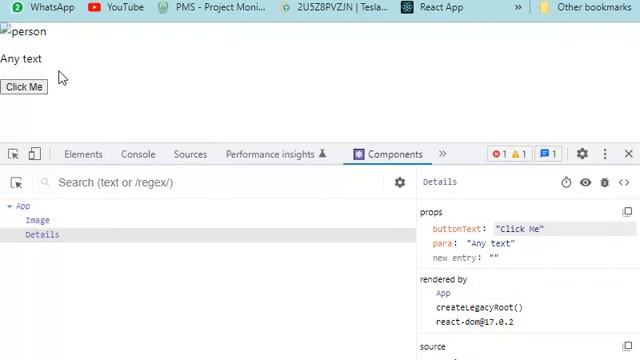Open the Components view settings gear
This screenshot has height=360, width=640.
click(x=400, y=182)
